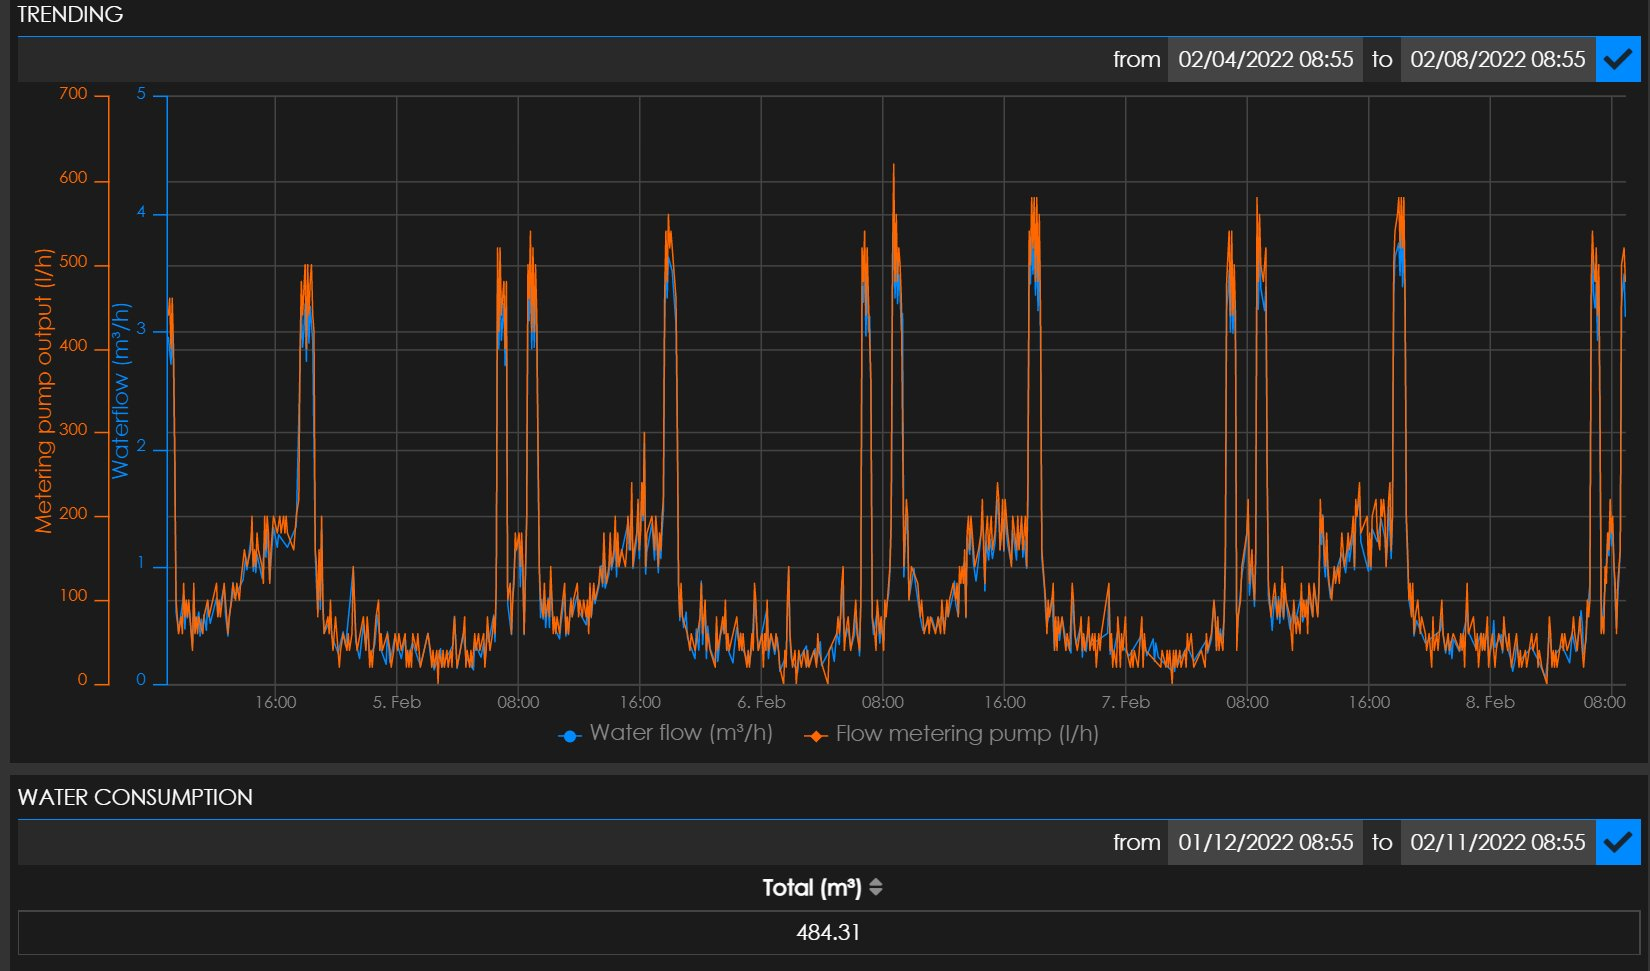Click the 5. Feb x-axis label
Image resolution: width=1650 pixels, height=971 pixels.
point(397,702)
